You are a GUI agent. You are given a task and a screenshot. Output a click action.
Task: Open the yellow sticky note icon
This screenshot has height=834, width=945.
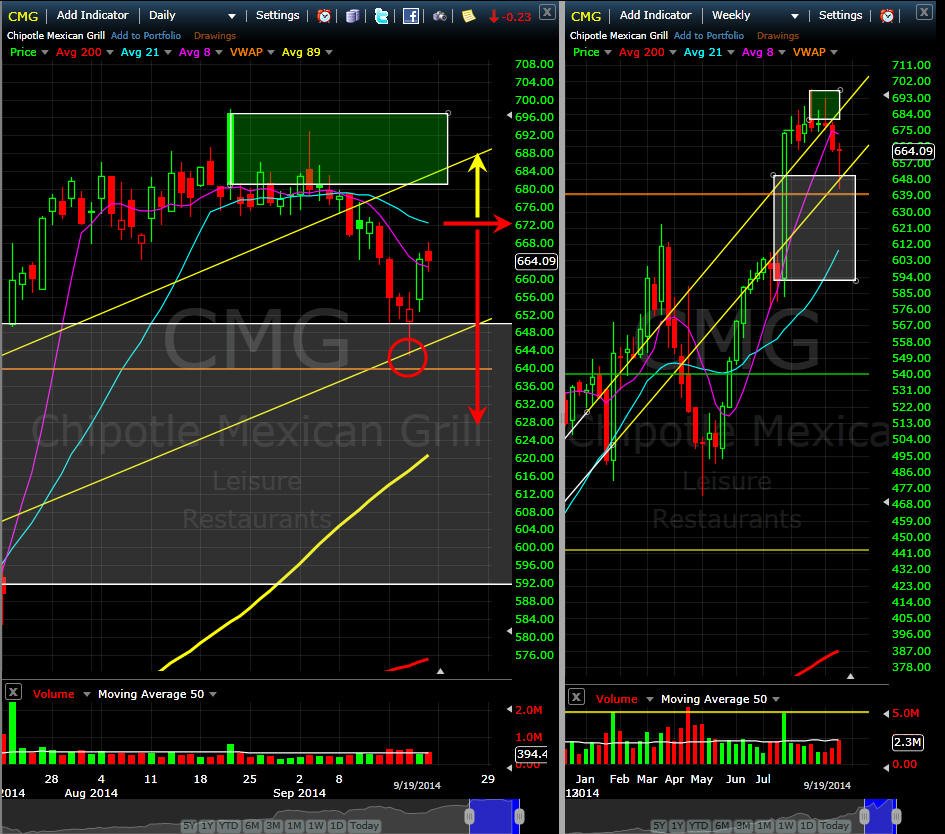tap(469, 16)
